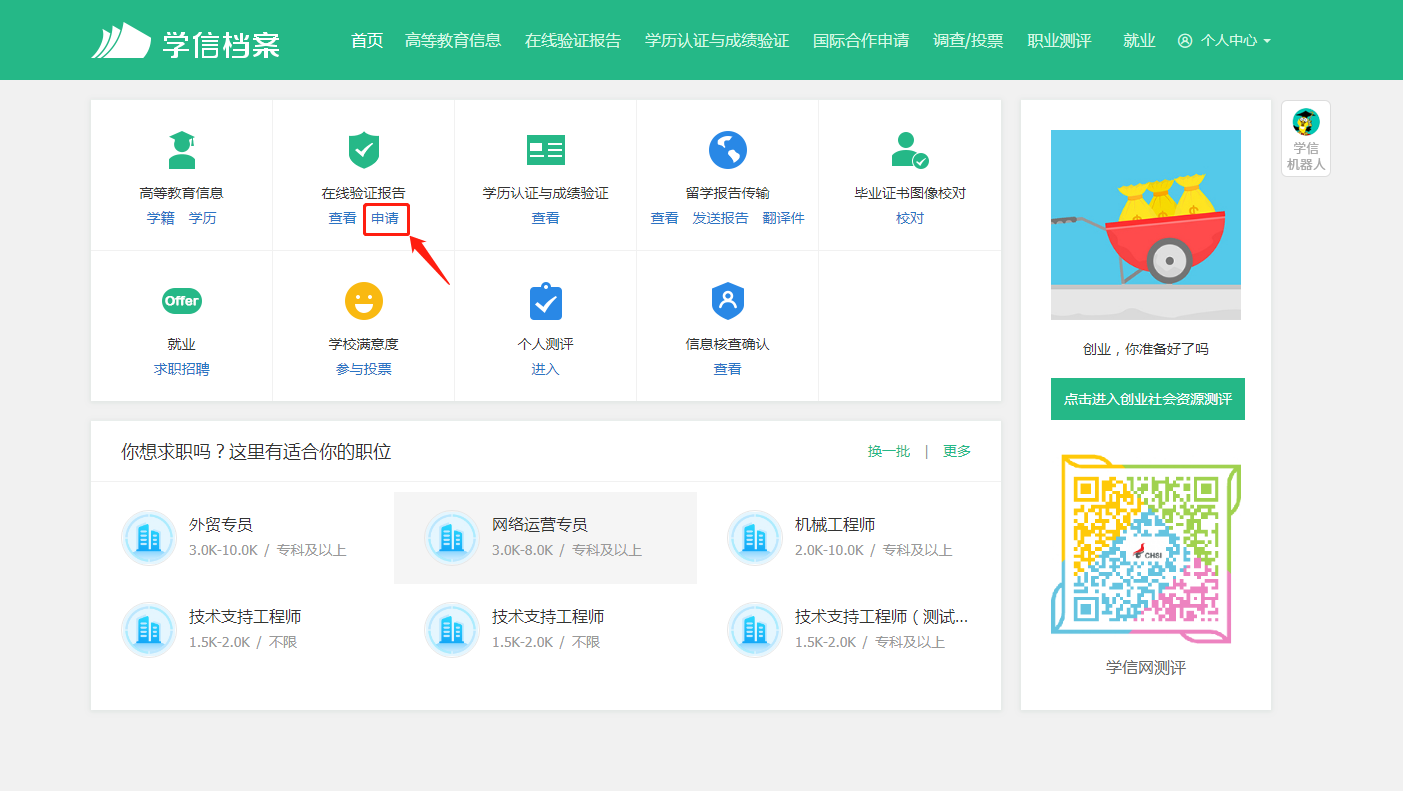Image resolution: width=1403 pixels, height=791 pixels.
Task: Click the user avatar icon beside 个人中心
Action: click(x=1185, y=41)
